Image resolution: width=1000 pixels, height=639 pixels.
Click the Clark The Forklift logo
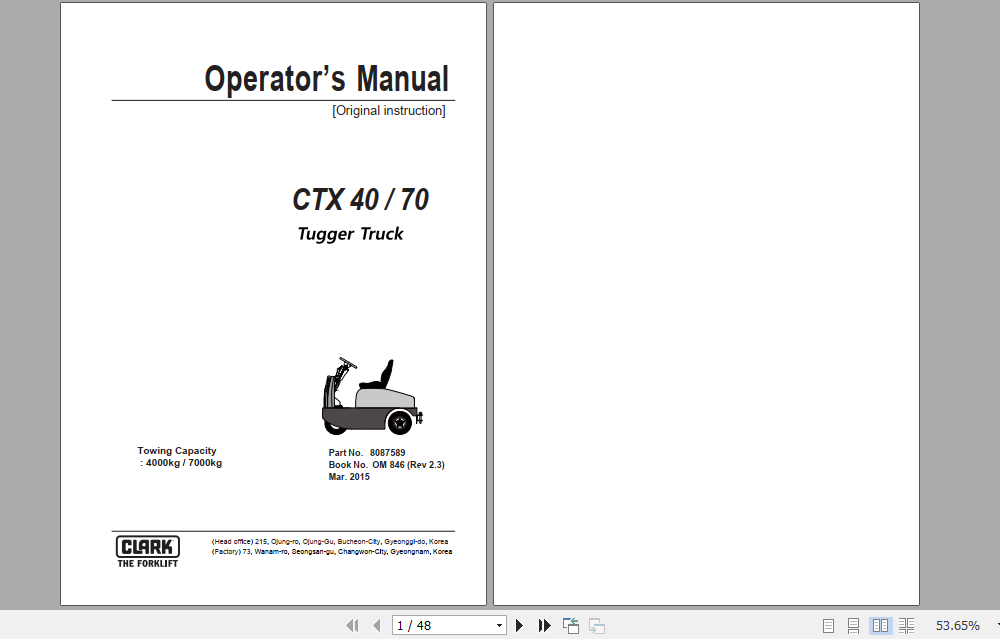coord(147,552)
